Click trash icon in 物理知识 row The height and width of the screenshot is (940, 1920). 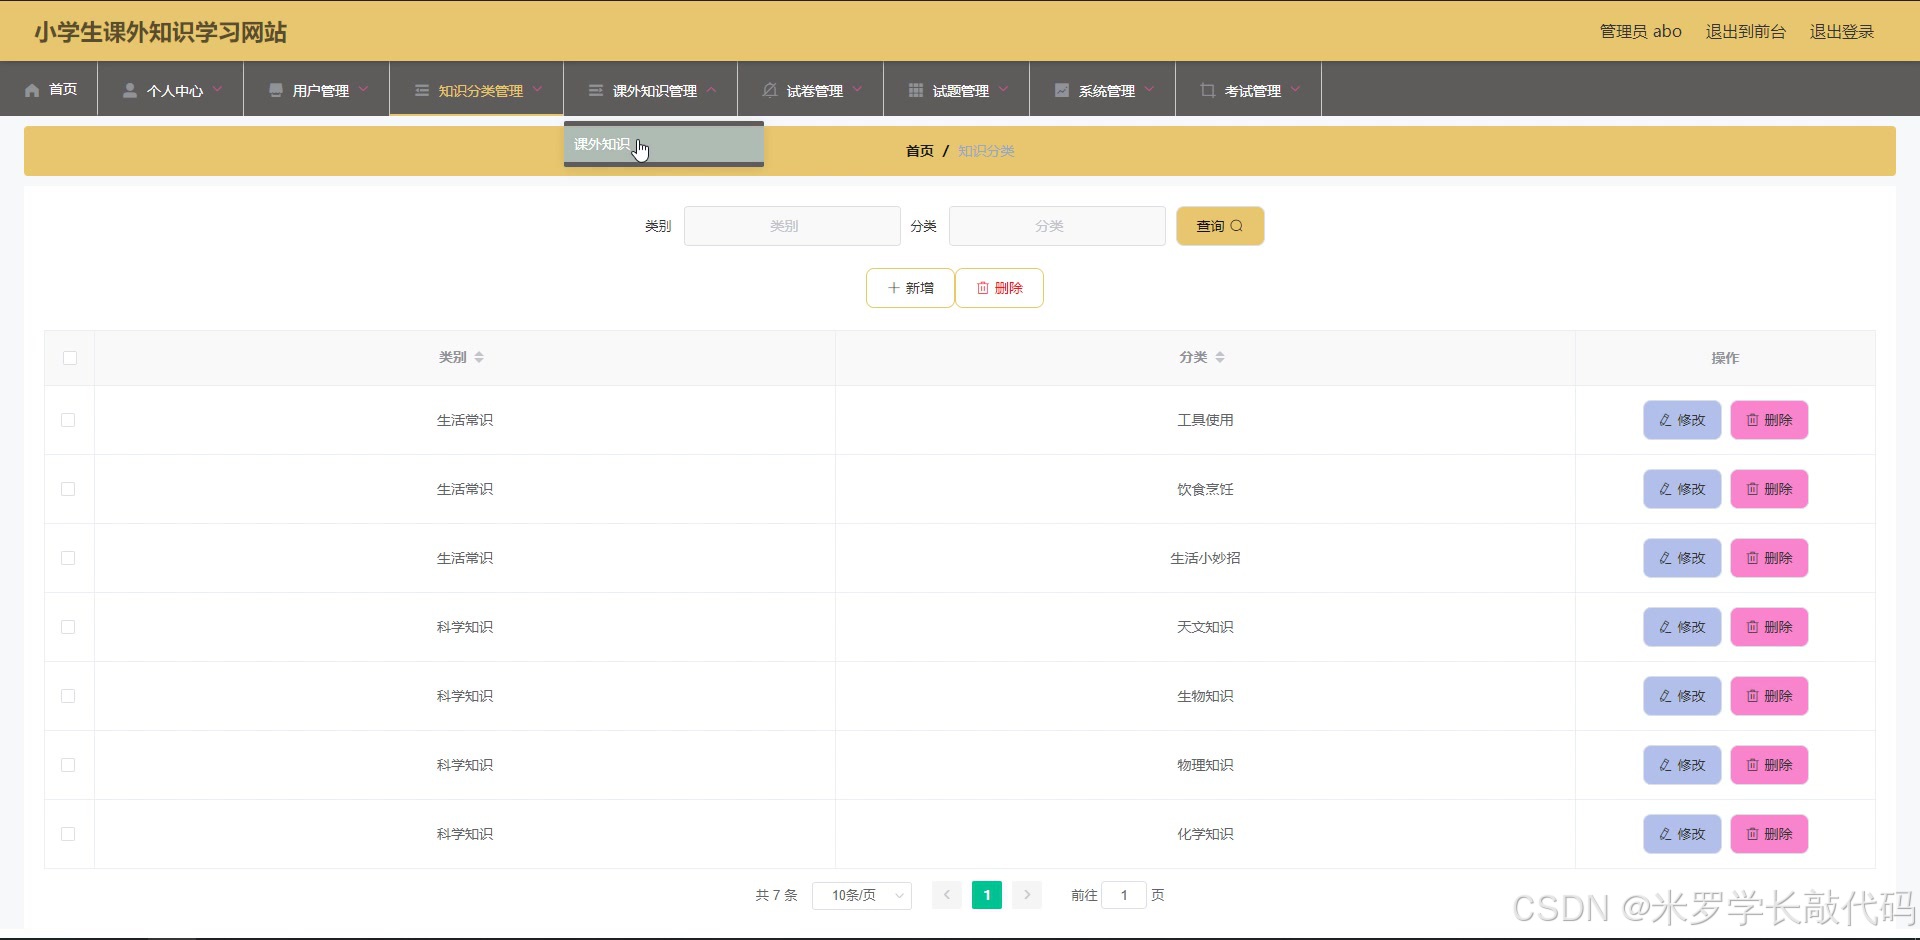click(1752, 765)
